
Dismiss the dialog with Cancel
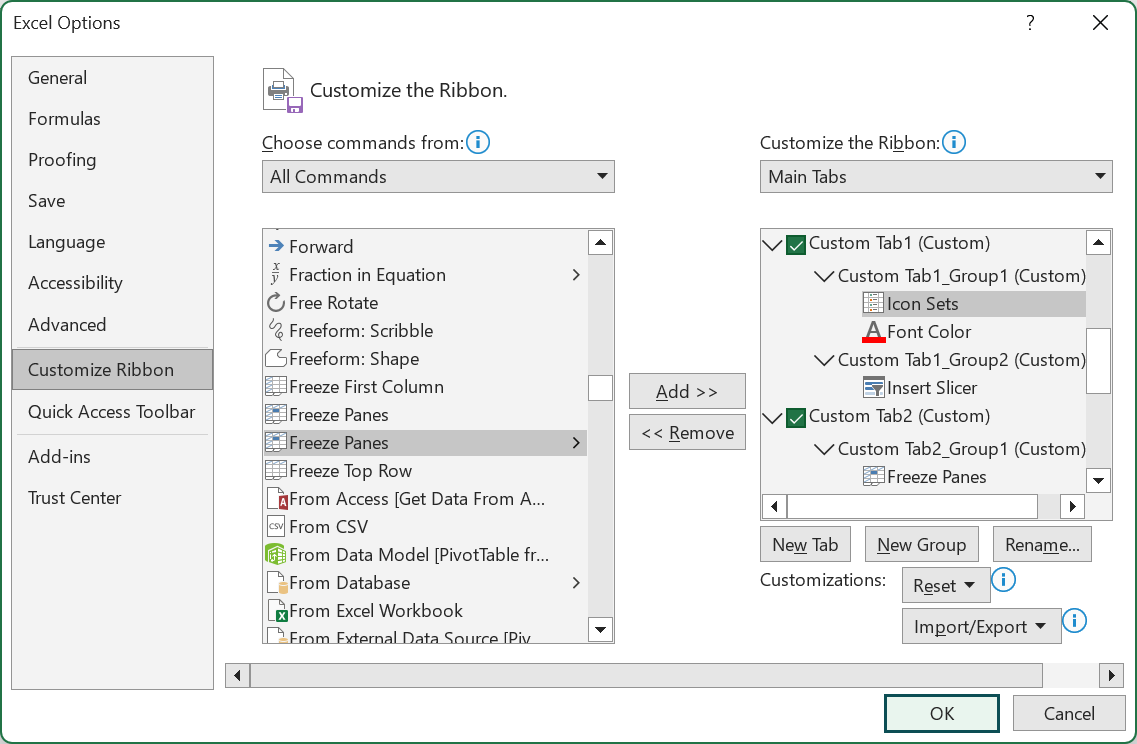coord(1069,714)
